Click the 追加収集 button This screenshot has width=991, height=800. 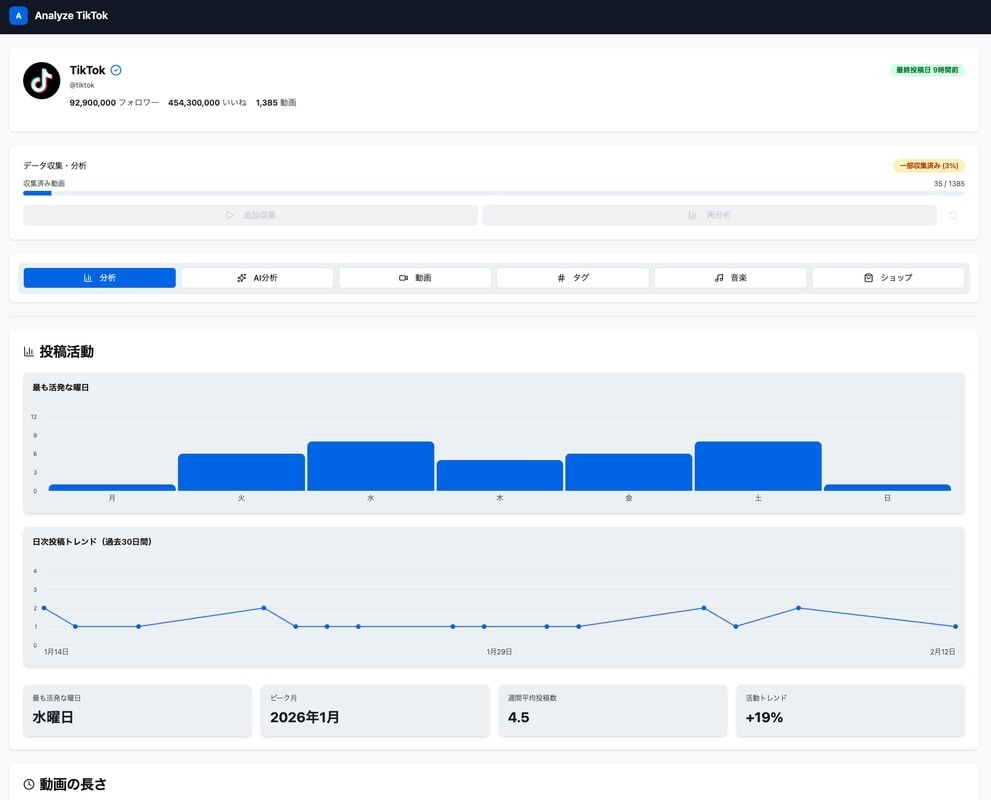click(250, 215)
